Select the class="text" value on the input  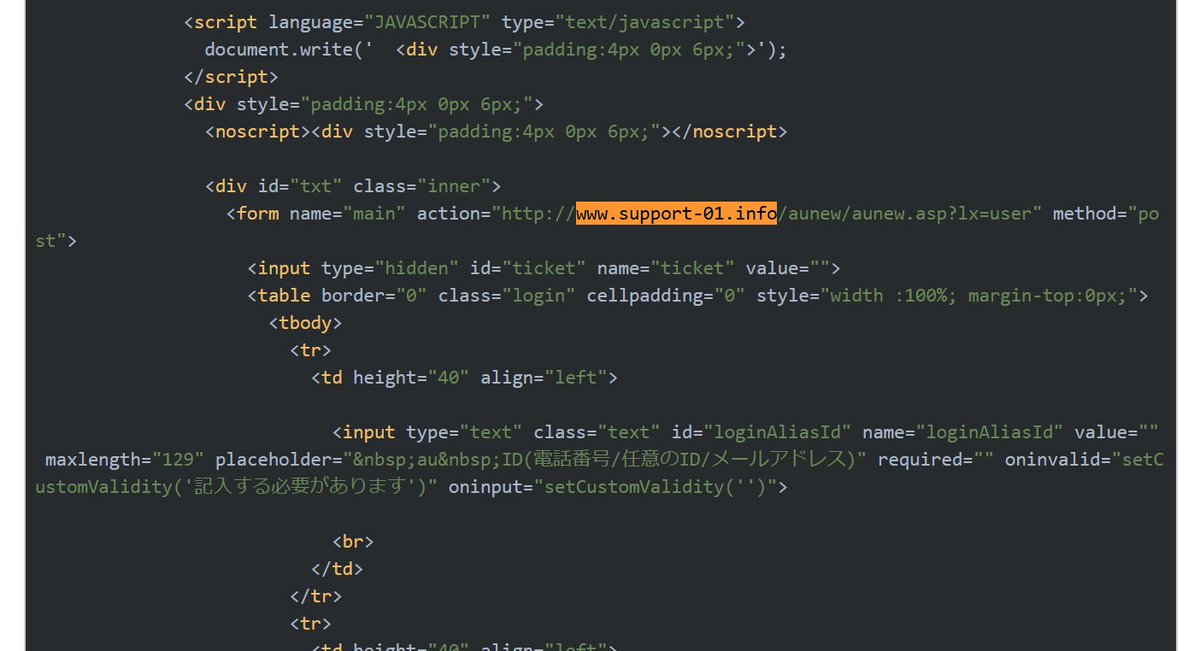point(629,432)
